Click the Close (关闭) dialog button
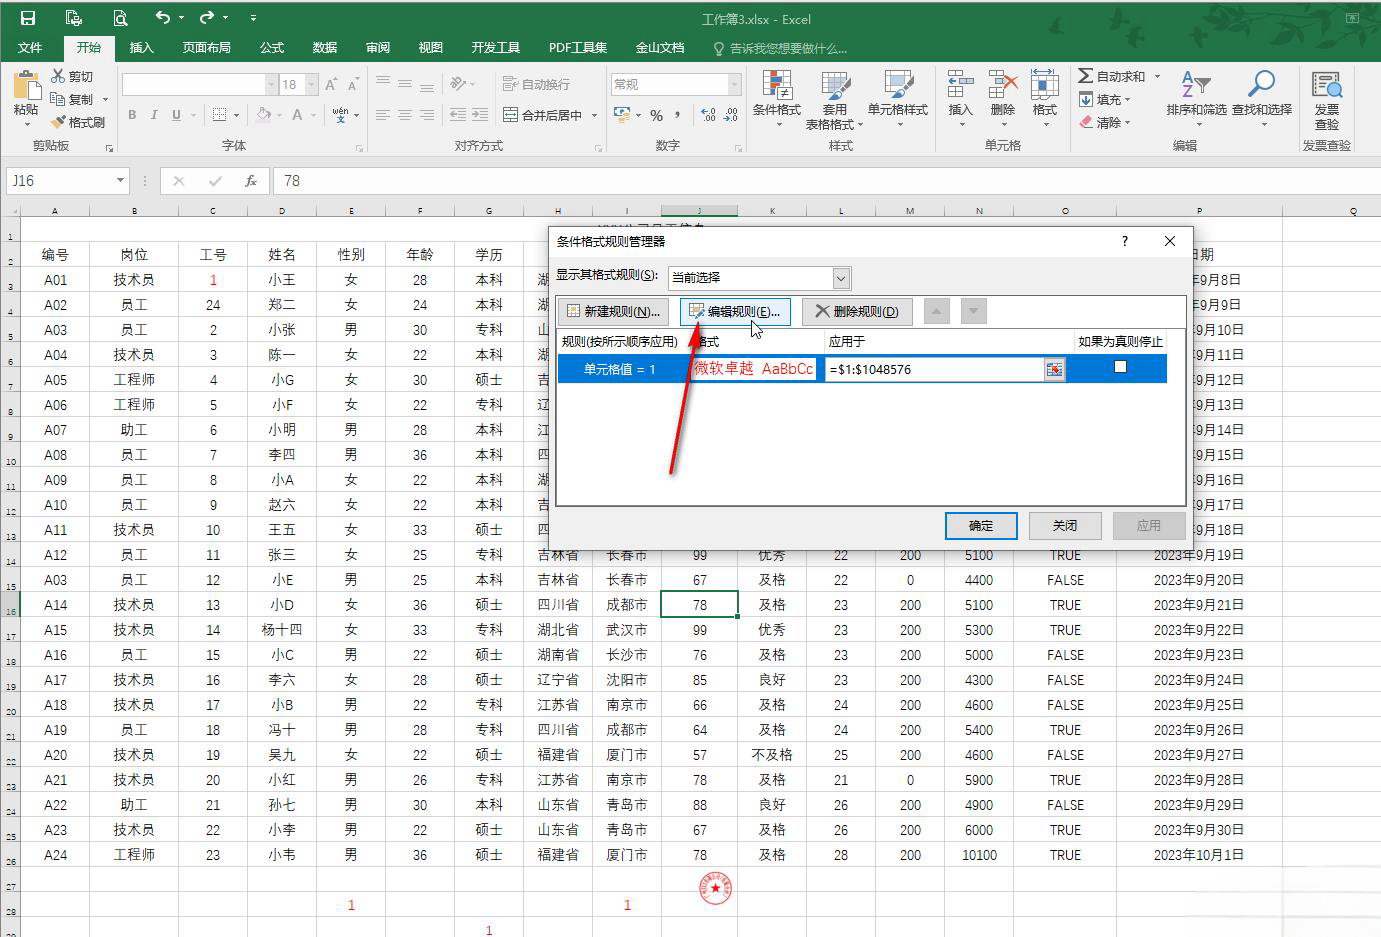The width and height of the screenshot is (1381, 937). [x=1065, y=525]
